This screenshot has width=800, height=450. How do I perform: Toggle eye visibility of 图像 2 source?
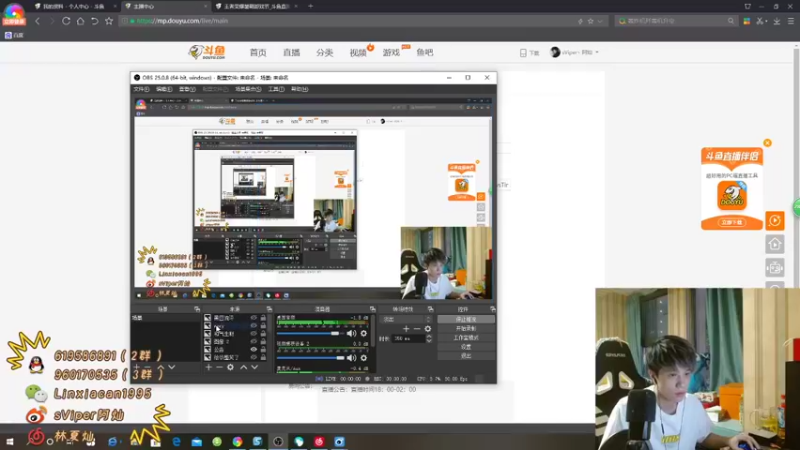point(254,341)
